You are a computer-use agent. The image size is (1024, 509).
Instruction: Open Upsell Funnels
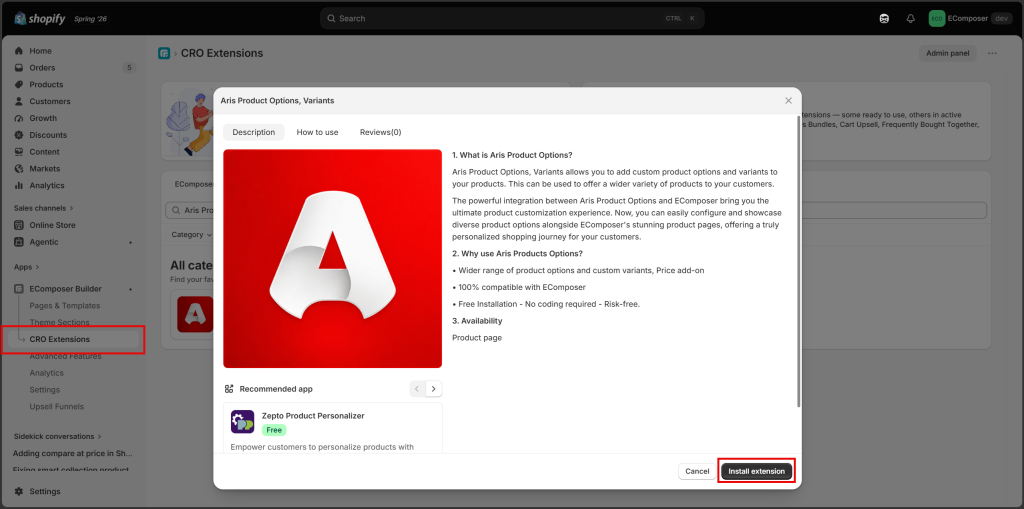[56, 406]
